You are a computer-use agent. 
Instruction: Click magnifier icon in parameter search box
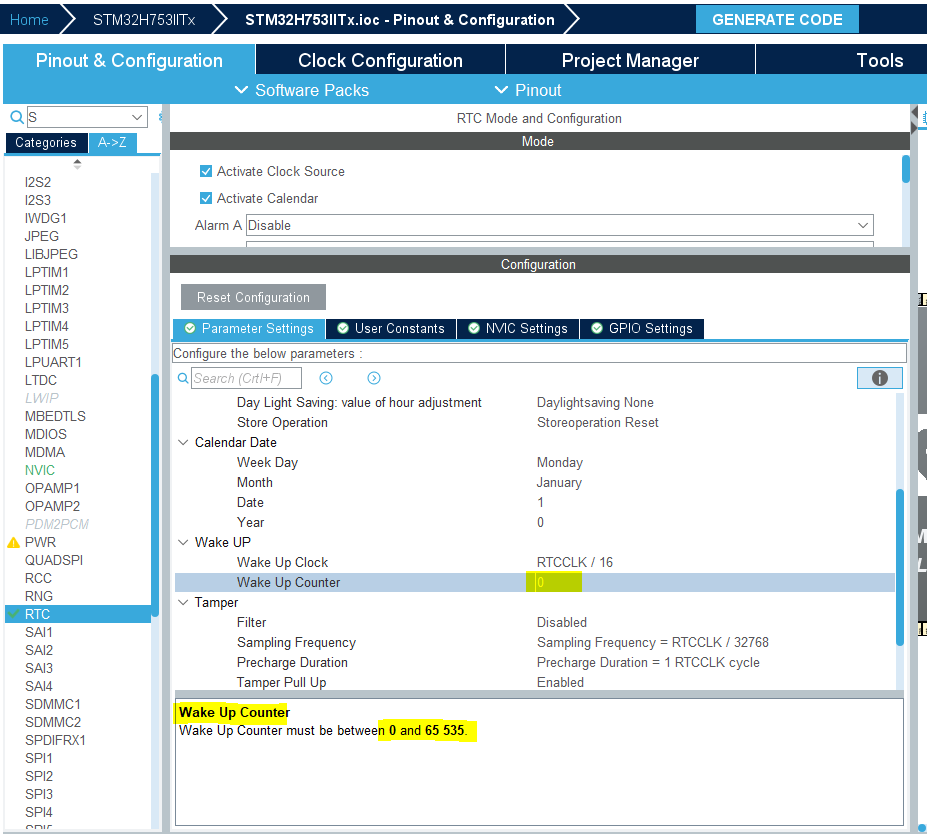183,378
